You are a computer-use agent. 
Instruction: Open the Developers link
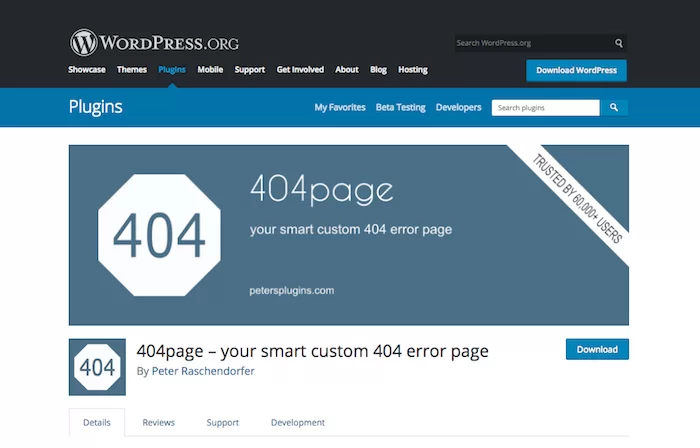458,108
